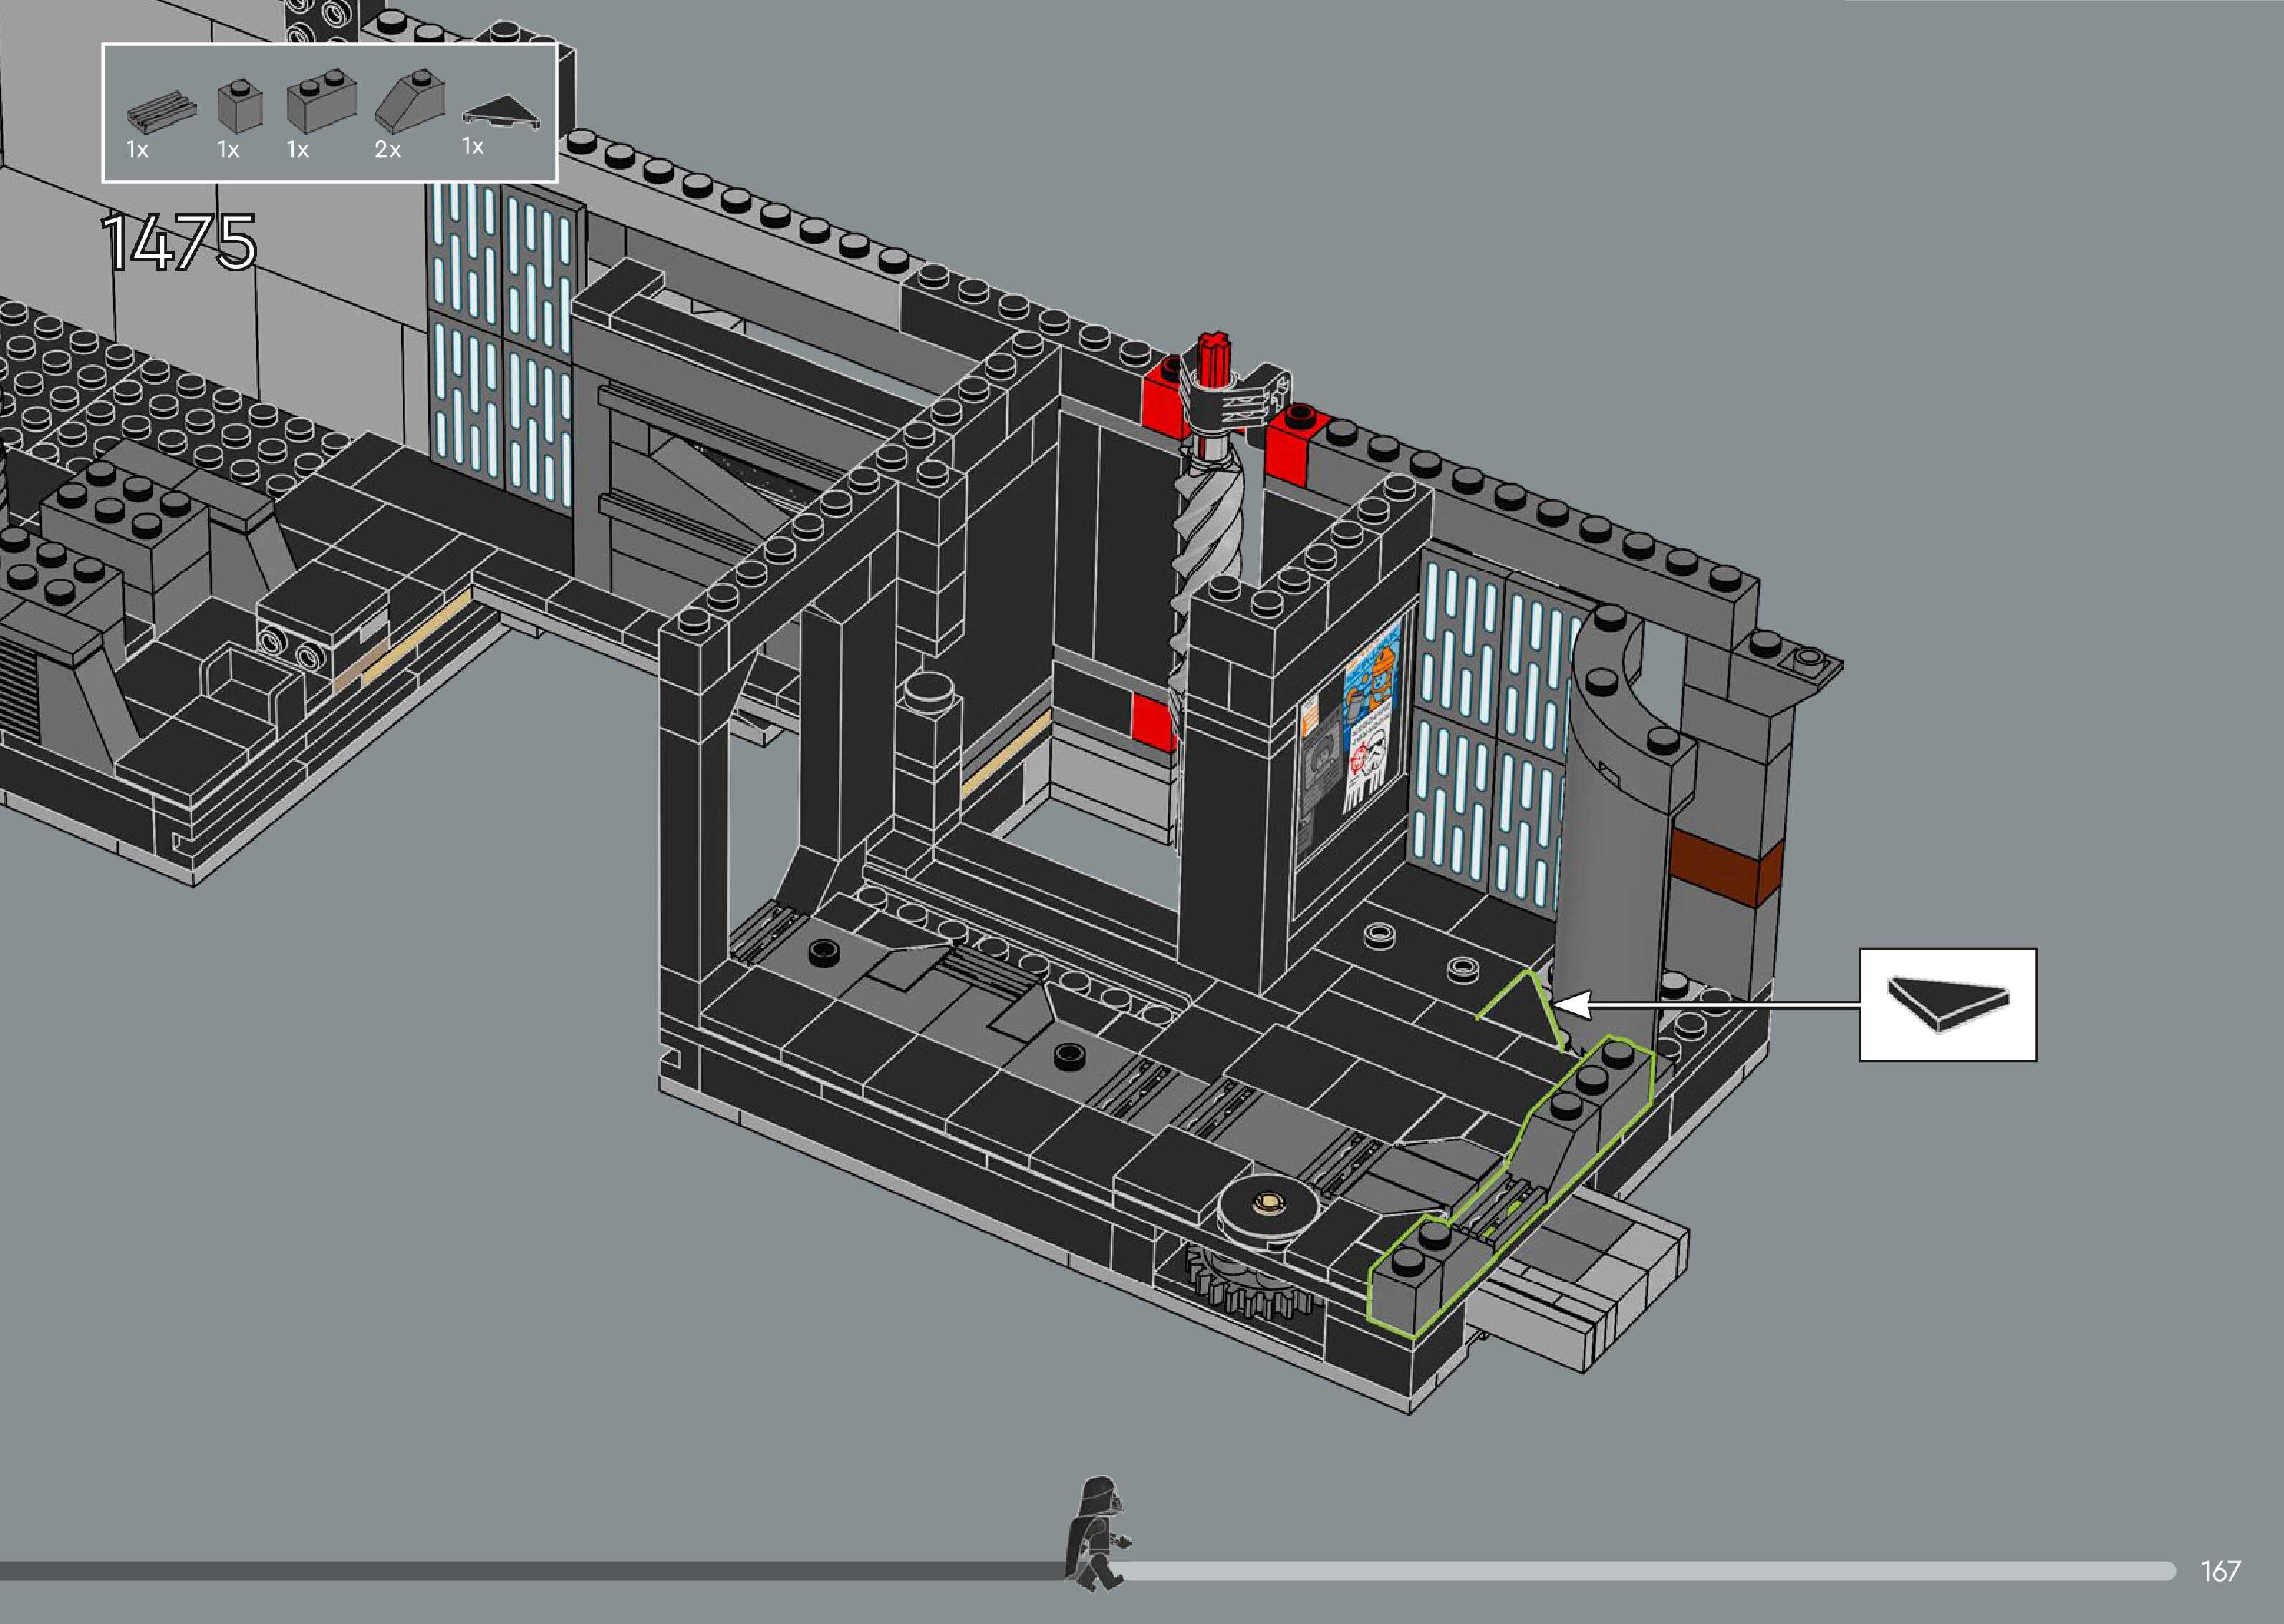2284x1624 pixels.
Task: Click the "2x" quantity label
Action: [x=388, y=150]
